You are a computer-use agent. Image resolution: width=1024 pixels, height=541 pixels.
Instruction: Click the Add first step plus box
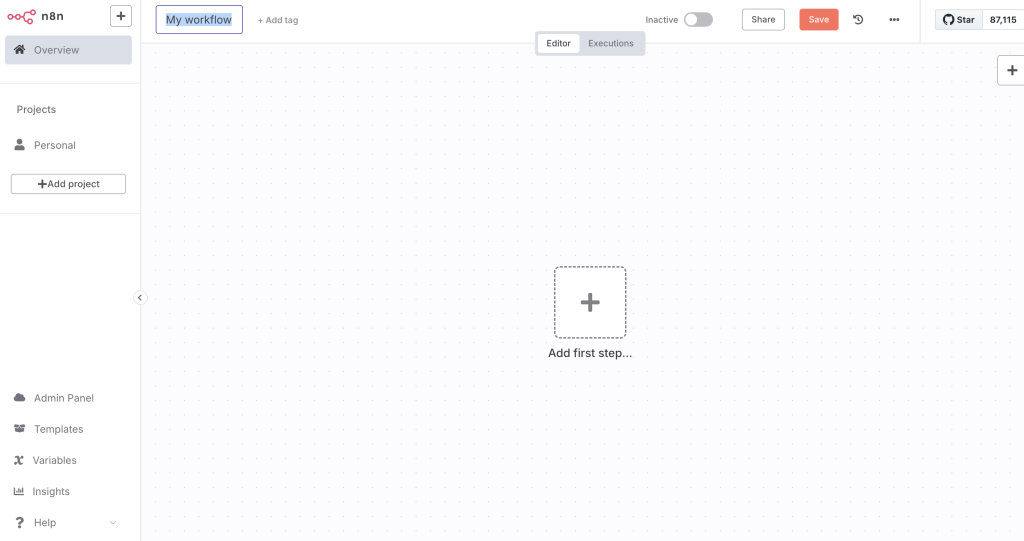click(590, 302)
